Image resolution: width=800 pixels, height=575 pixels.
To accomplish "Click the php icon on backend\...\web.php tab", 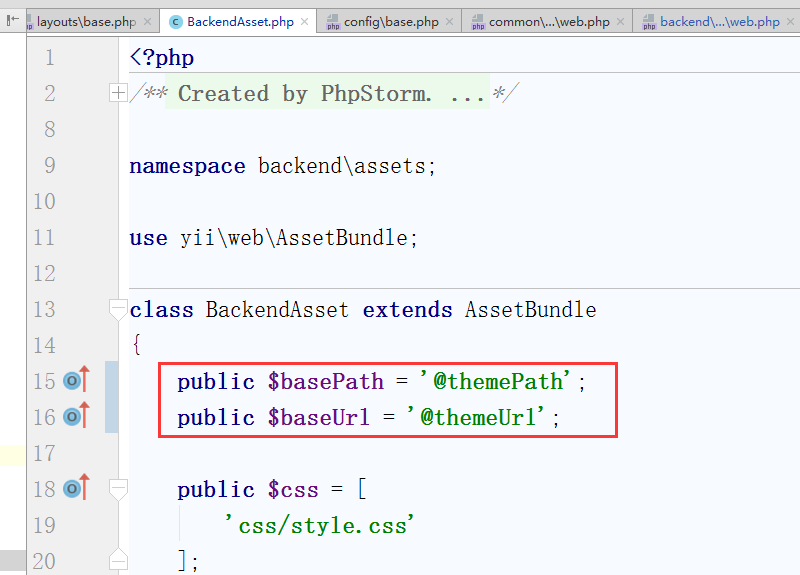I will [x=649, y=22].
